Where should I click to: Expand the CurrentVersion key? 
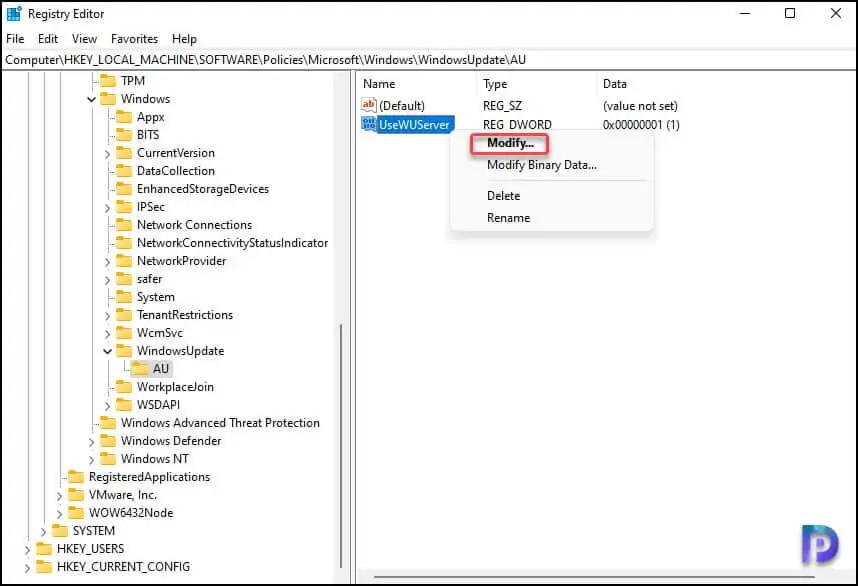click(x=107, y=154)
